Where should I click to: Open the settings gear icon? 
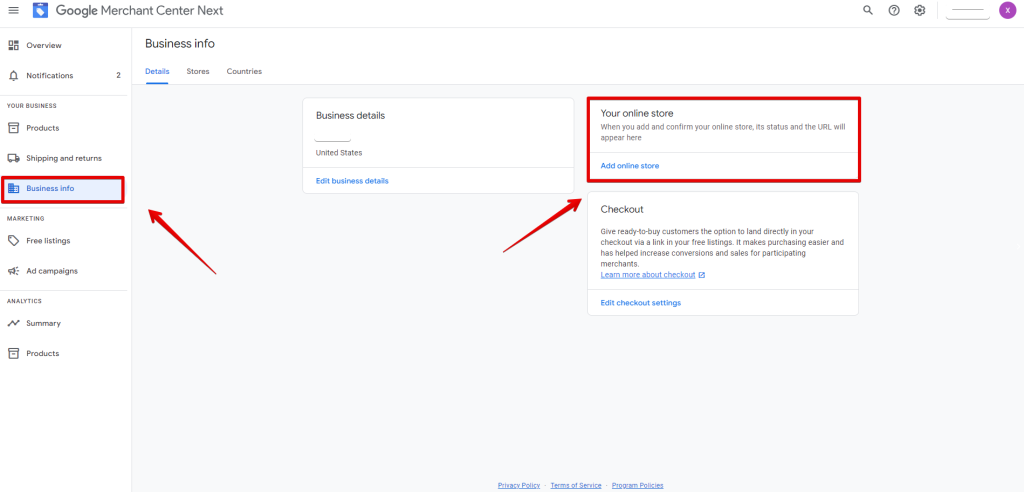click(x=920, y=10)
